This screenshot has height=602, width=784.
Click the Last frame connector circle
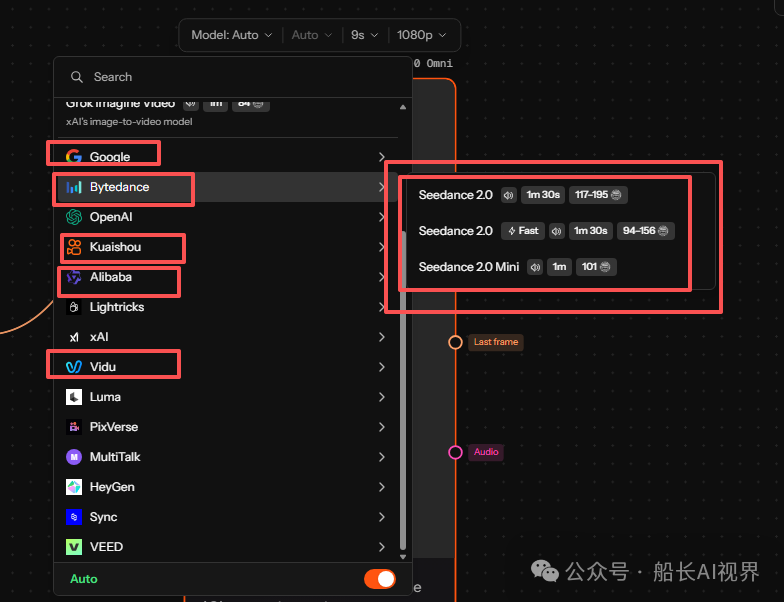[x=455, y=342]
